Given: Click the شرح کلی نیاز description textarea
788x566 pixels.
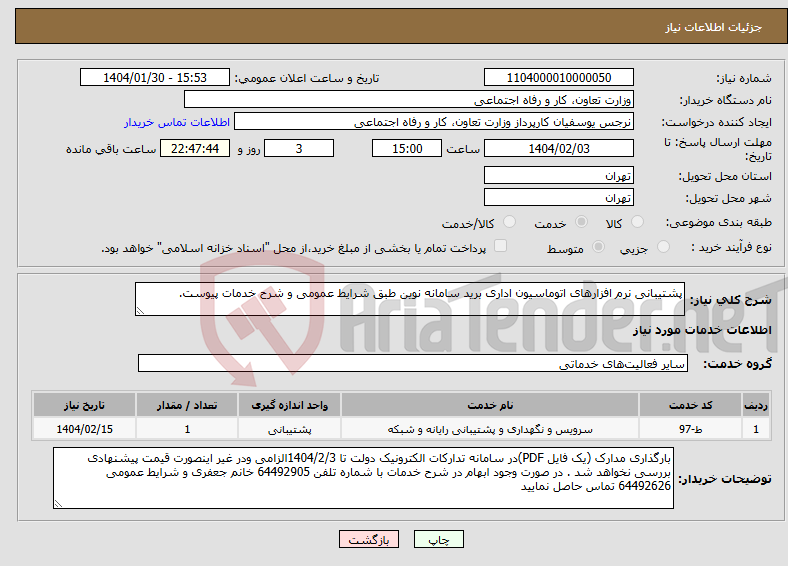Looking at the screenshot, I should click(410, 299).
